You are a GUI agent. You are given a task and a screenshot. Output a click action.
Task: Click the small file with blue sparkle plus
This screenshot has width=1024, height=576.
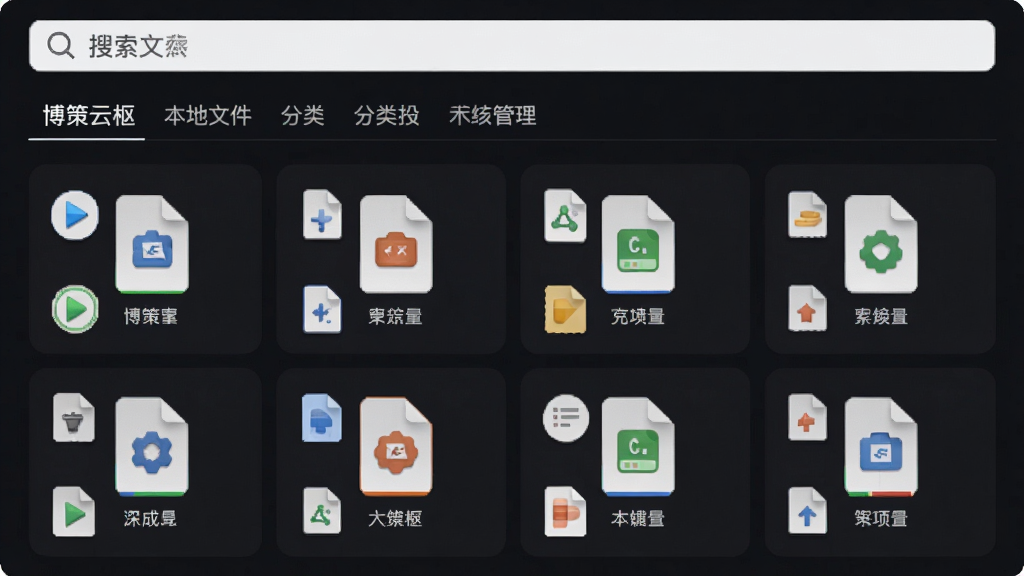point(322,309)
